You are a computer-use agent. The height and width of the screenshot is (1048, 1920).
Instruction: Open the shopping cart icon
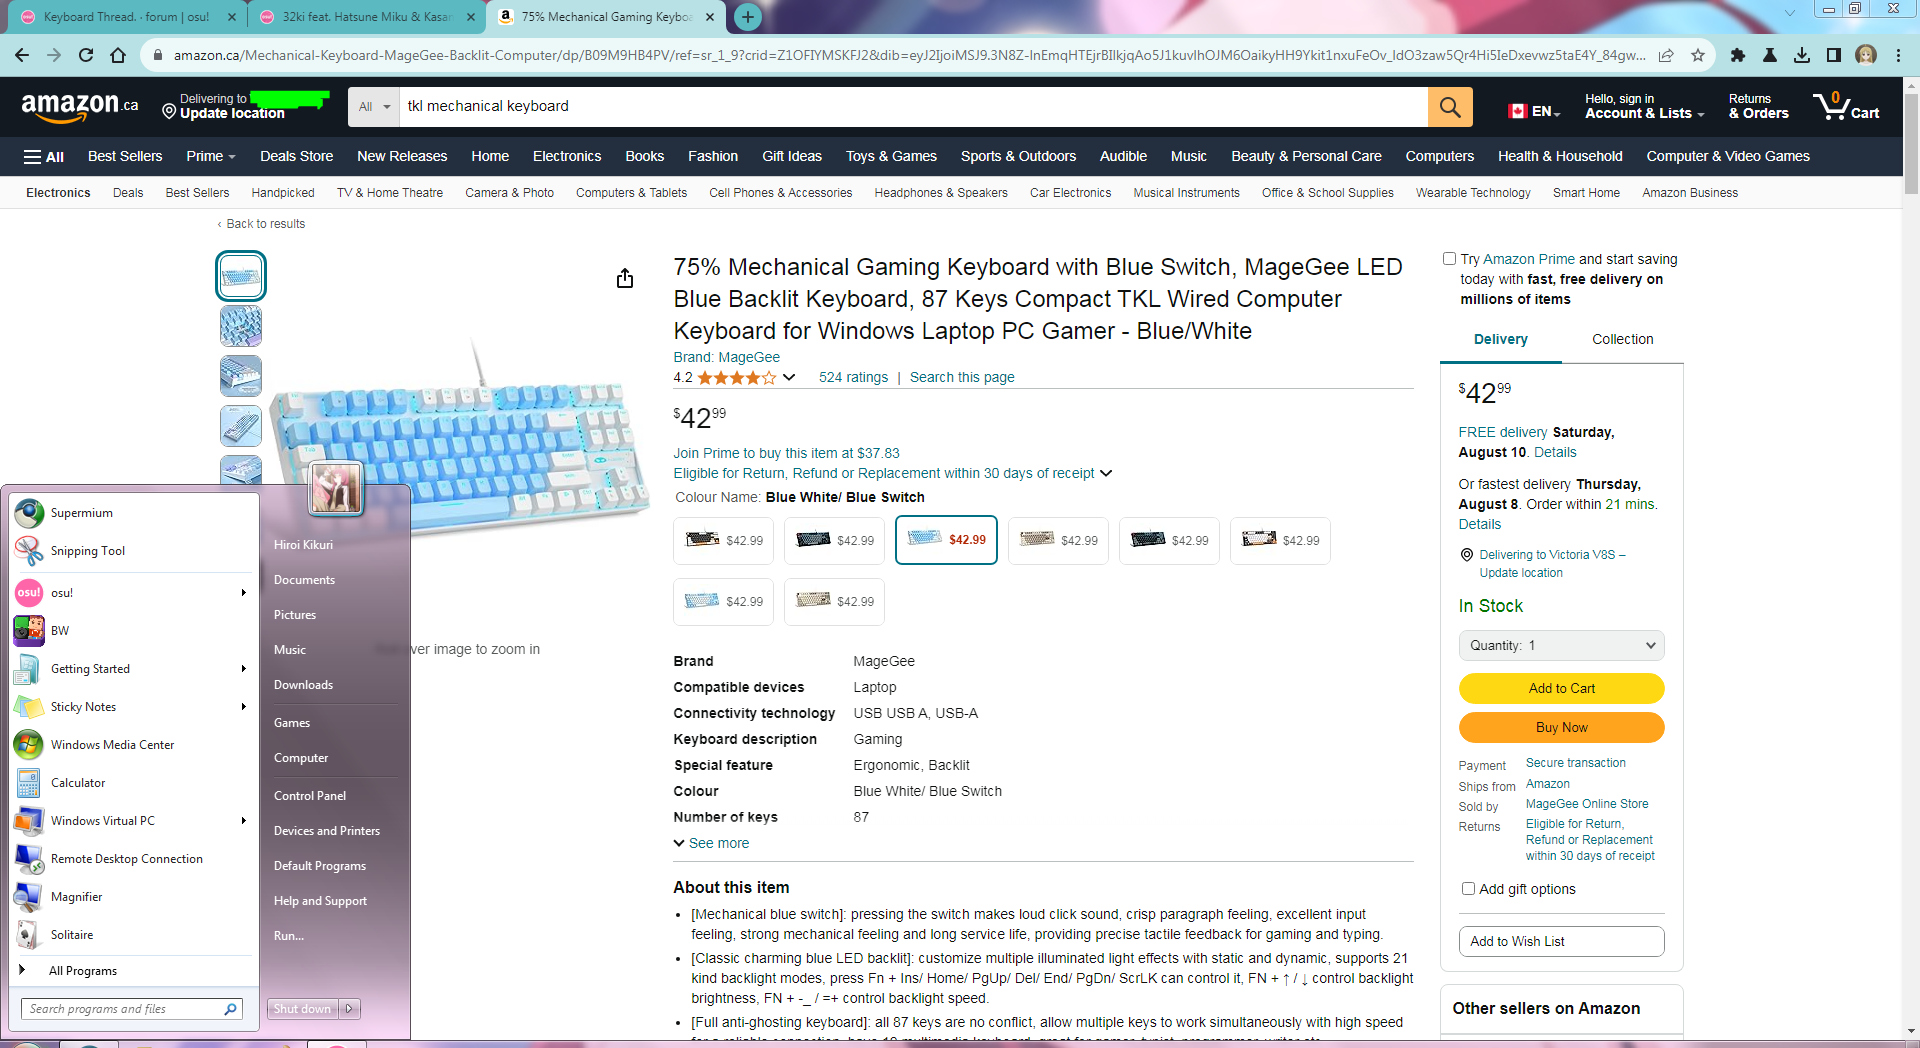(1846, 106)
